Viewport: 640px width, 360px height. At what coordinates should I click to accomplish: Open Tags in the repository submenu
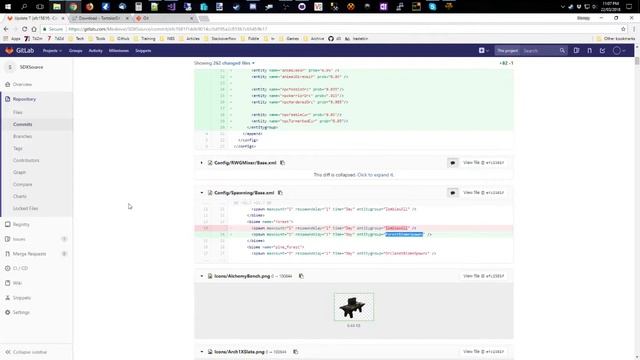(x=18, y=148)
